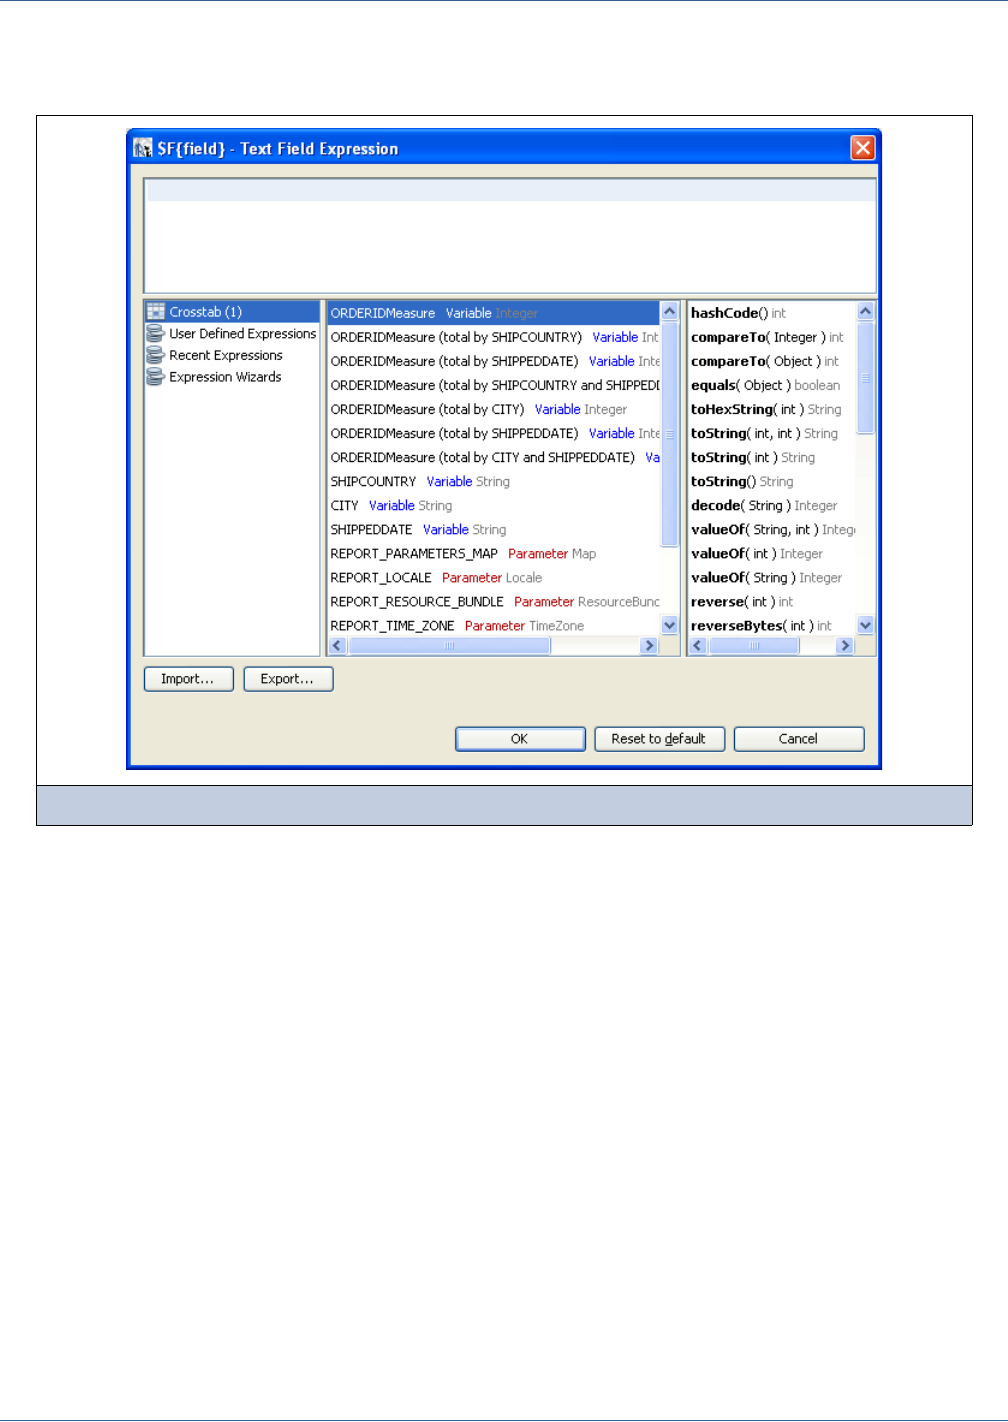Screen dimensions: 1008x1422
Task: Select REPORT_PARAMETERS_MAP Parameter row
Action: pos(494,553)
